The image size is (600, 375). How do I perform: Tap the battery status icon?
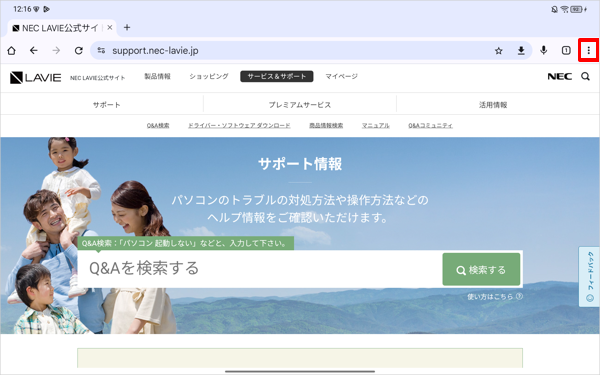point(576,9)
